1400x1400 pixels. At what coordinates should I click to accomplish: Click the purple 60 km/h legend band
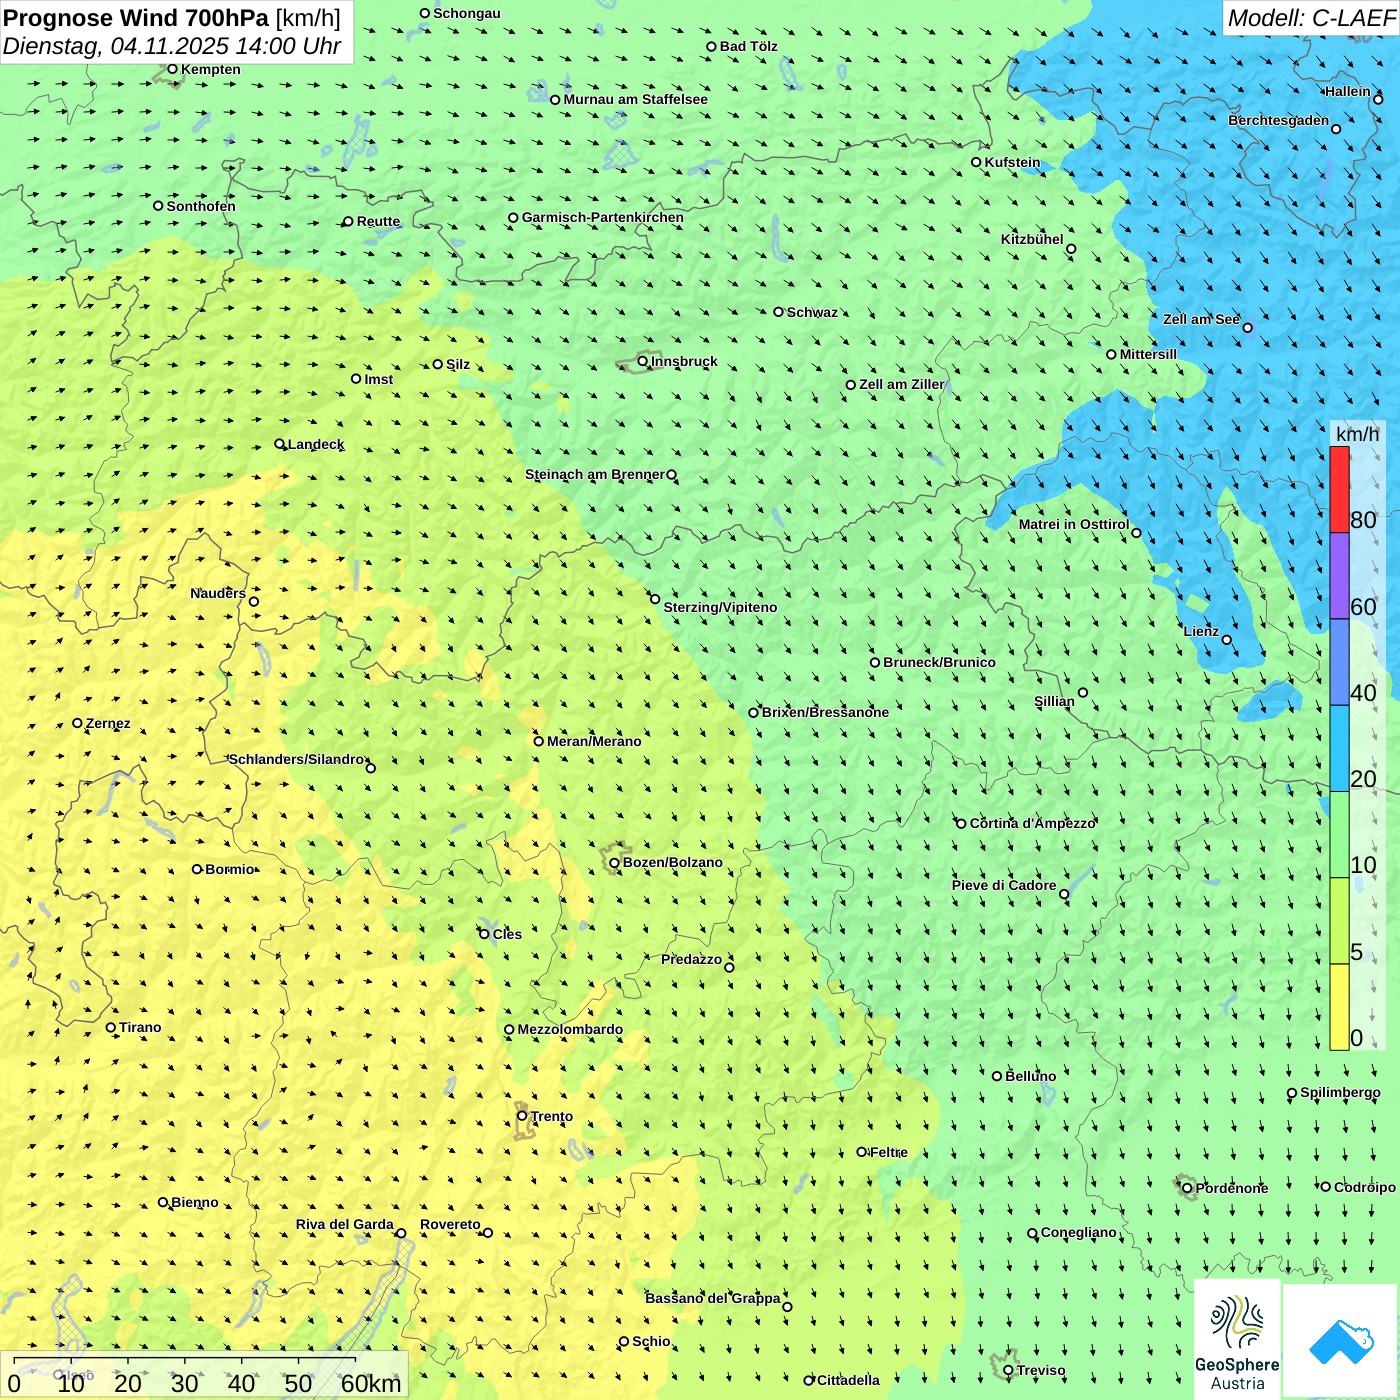[x=1339, y=576]
